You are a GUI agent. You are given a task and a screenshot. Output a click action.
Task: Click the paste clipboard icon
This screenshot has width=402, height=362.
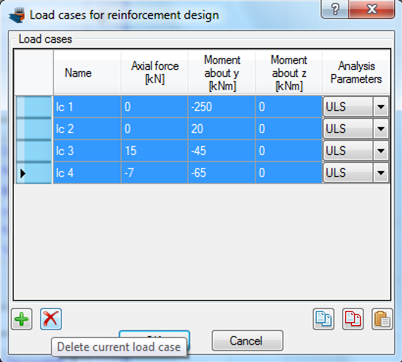click(x=382, y=319)
